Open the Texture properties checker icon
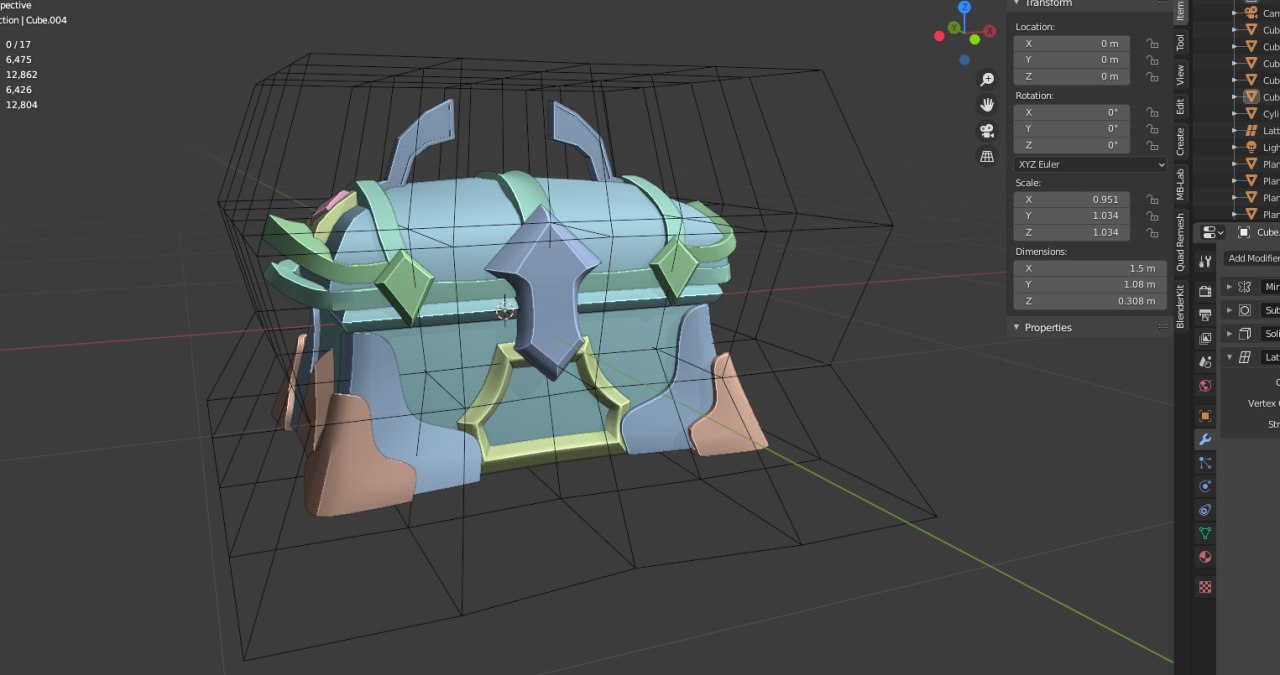Image resolution: width=1280 pixels, height=675 pixels. pyautogui.click(x=1205, y=587)
